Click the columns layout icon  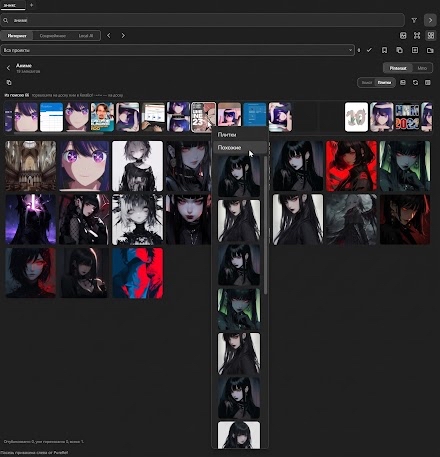pyautogui.click(x=428, y=82)
